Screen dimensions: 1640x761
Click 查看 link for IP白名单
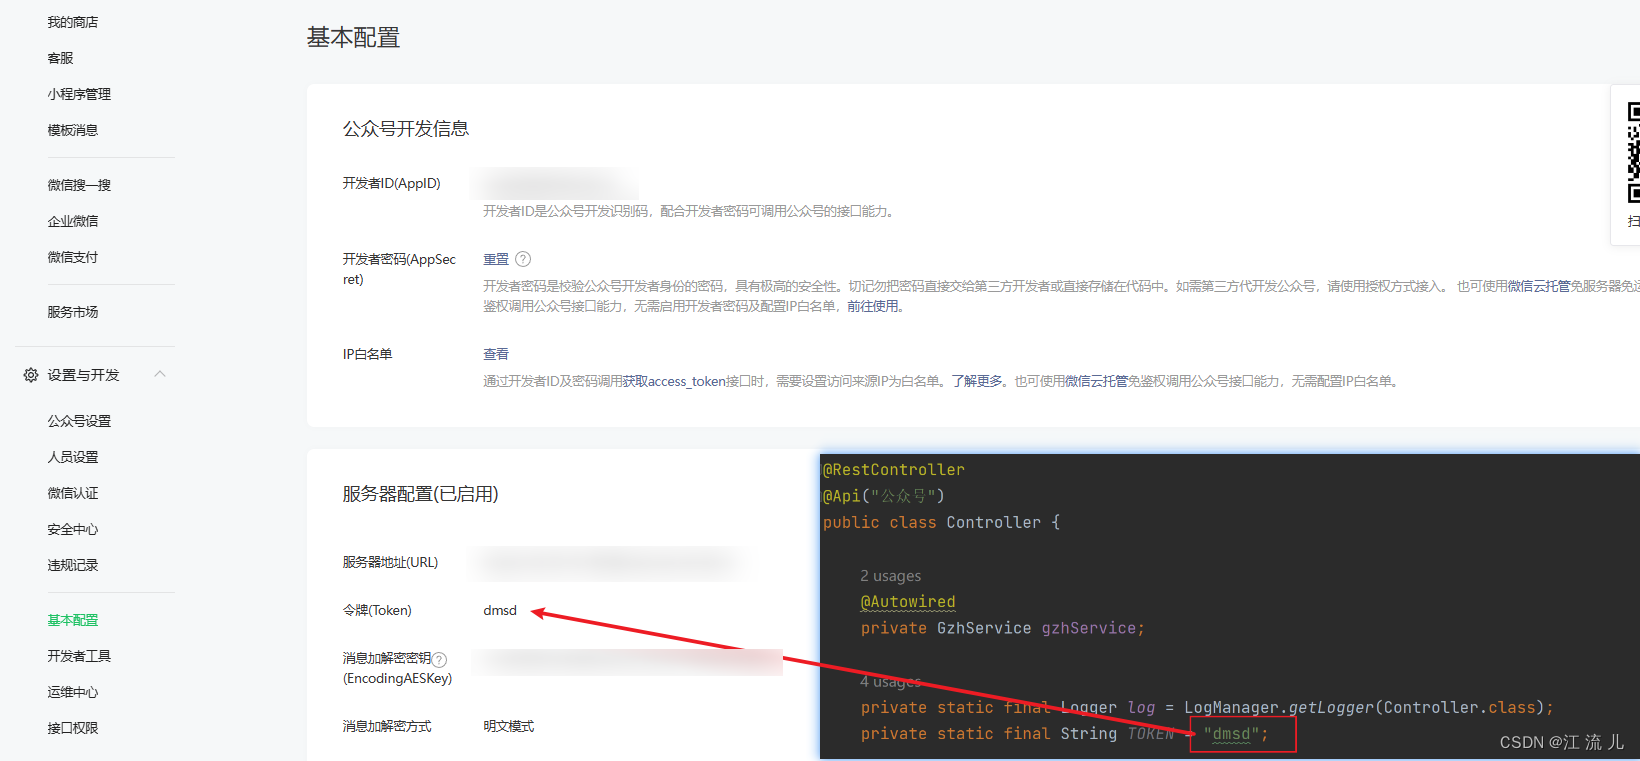[496, 354]
